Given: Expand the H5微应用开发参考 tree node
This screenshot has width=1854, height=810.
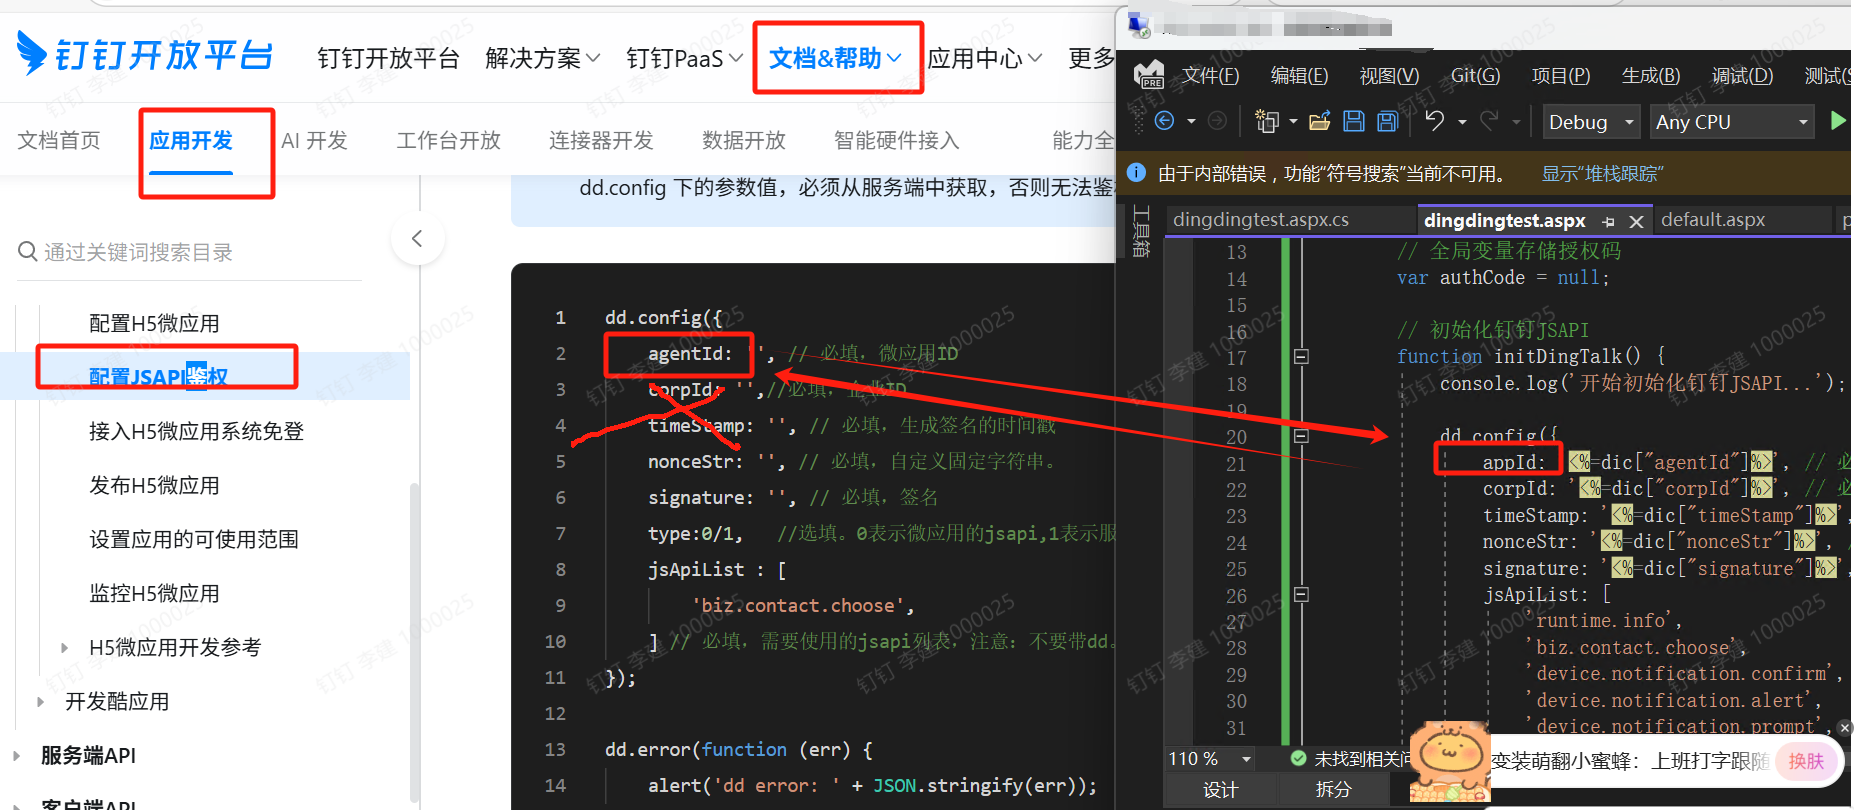Looking at the screenshot, I should (x=65, y=647).
